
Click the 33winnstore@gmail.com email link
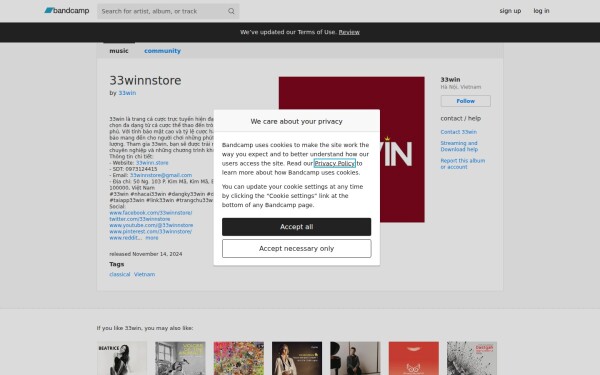pyautogui.click(x=161, y=175)
